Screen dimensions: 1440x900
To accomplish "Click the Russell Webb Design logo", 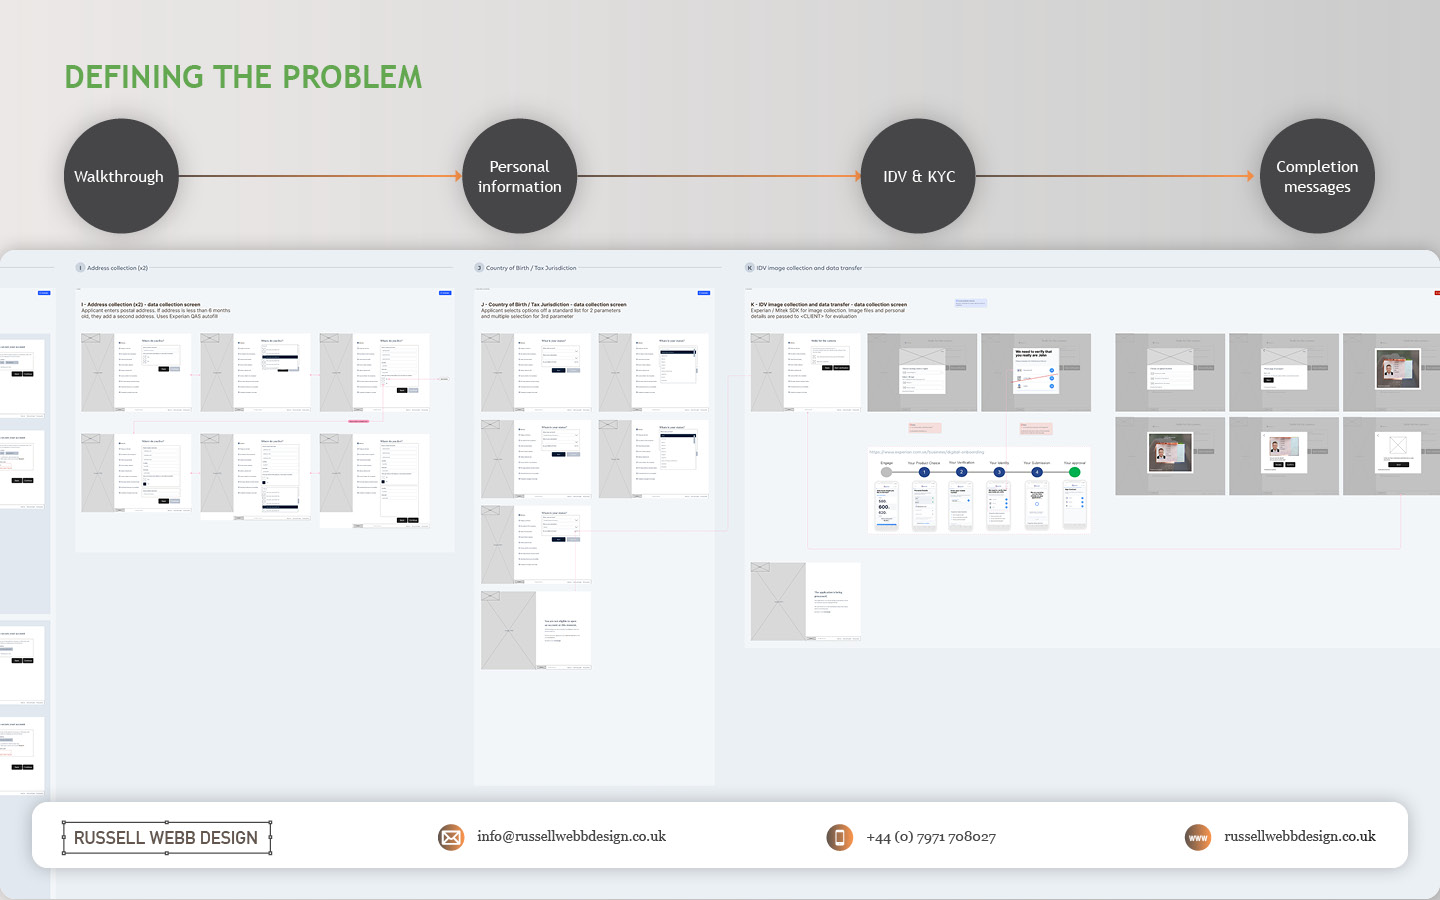I will click(166, 838).
